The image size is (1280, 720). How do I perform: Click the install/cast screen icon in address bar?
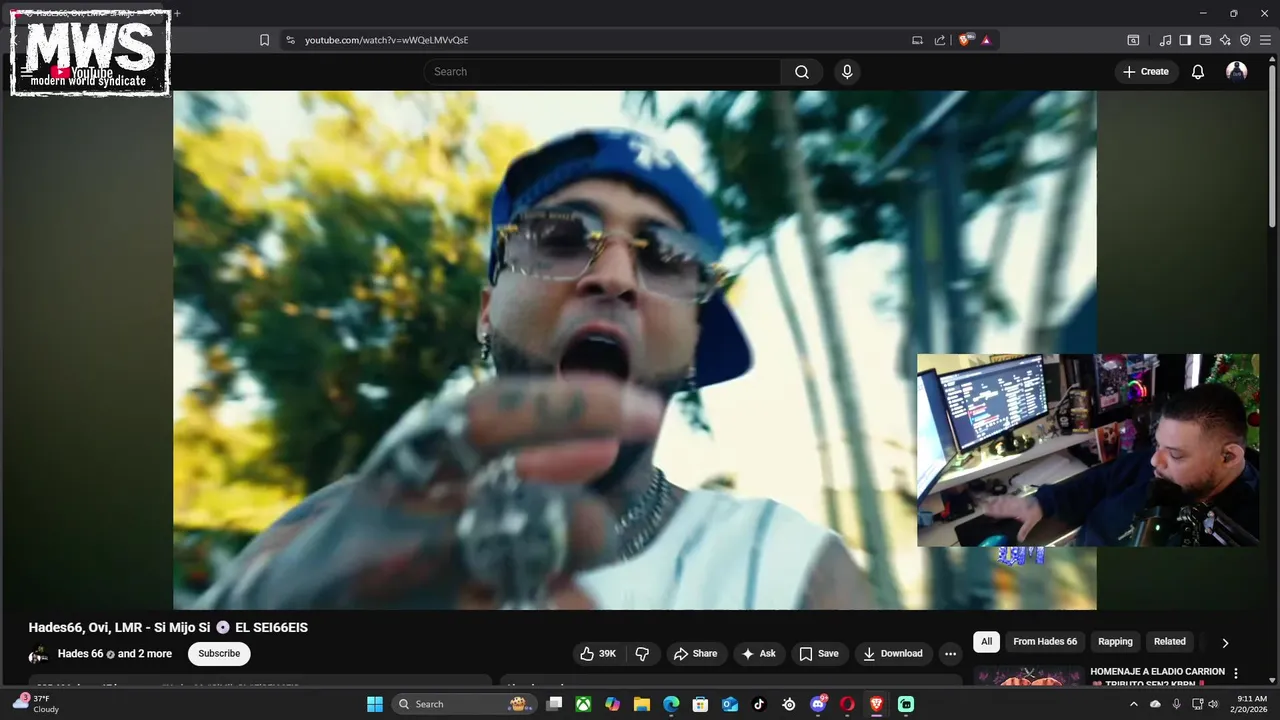(917, 40)
